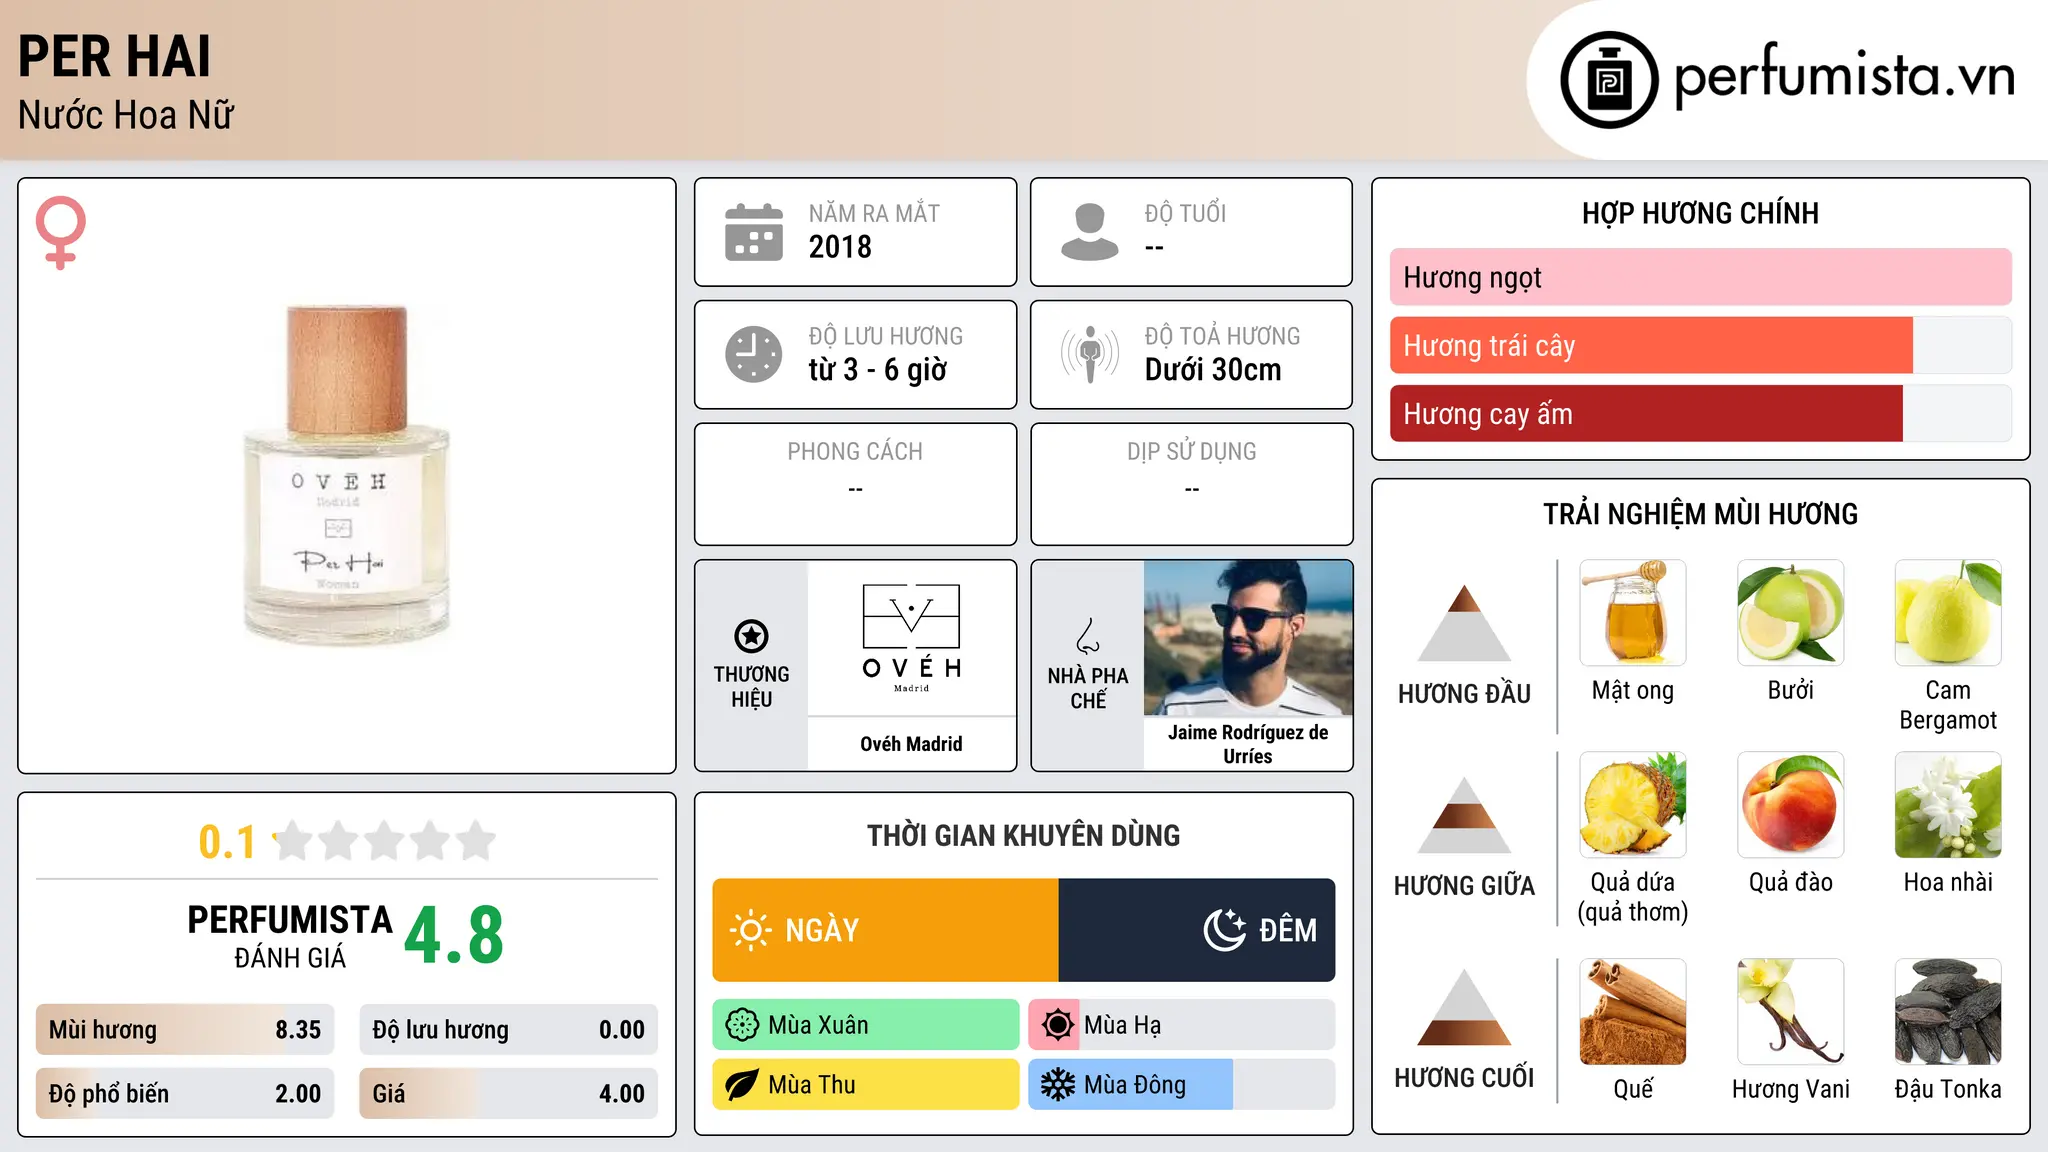The image size is (2048, 1152).
Task: Click the moon icon in the Đêm bar
Action: 1224,930
